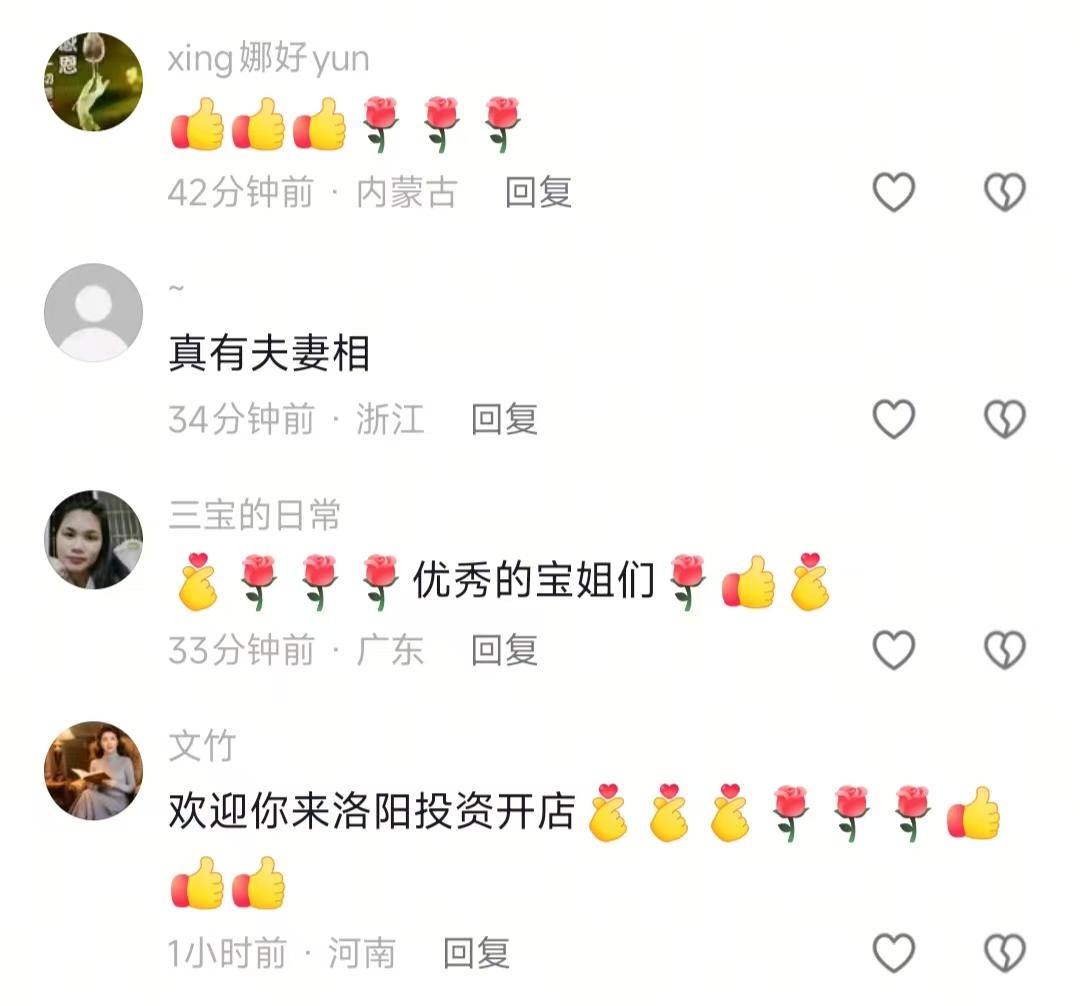1080x1006 pixels.
Task: Like xing娜好yun's comment with heart icon
Action: [x=893, y=192]
